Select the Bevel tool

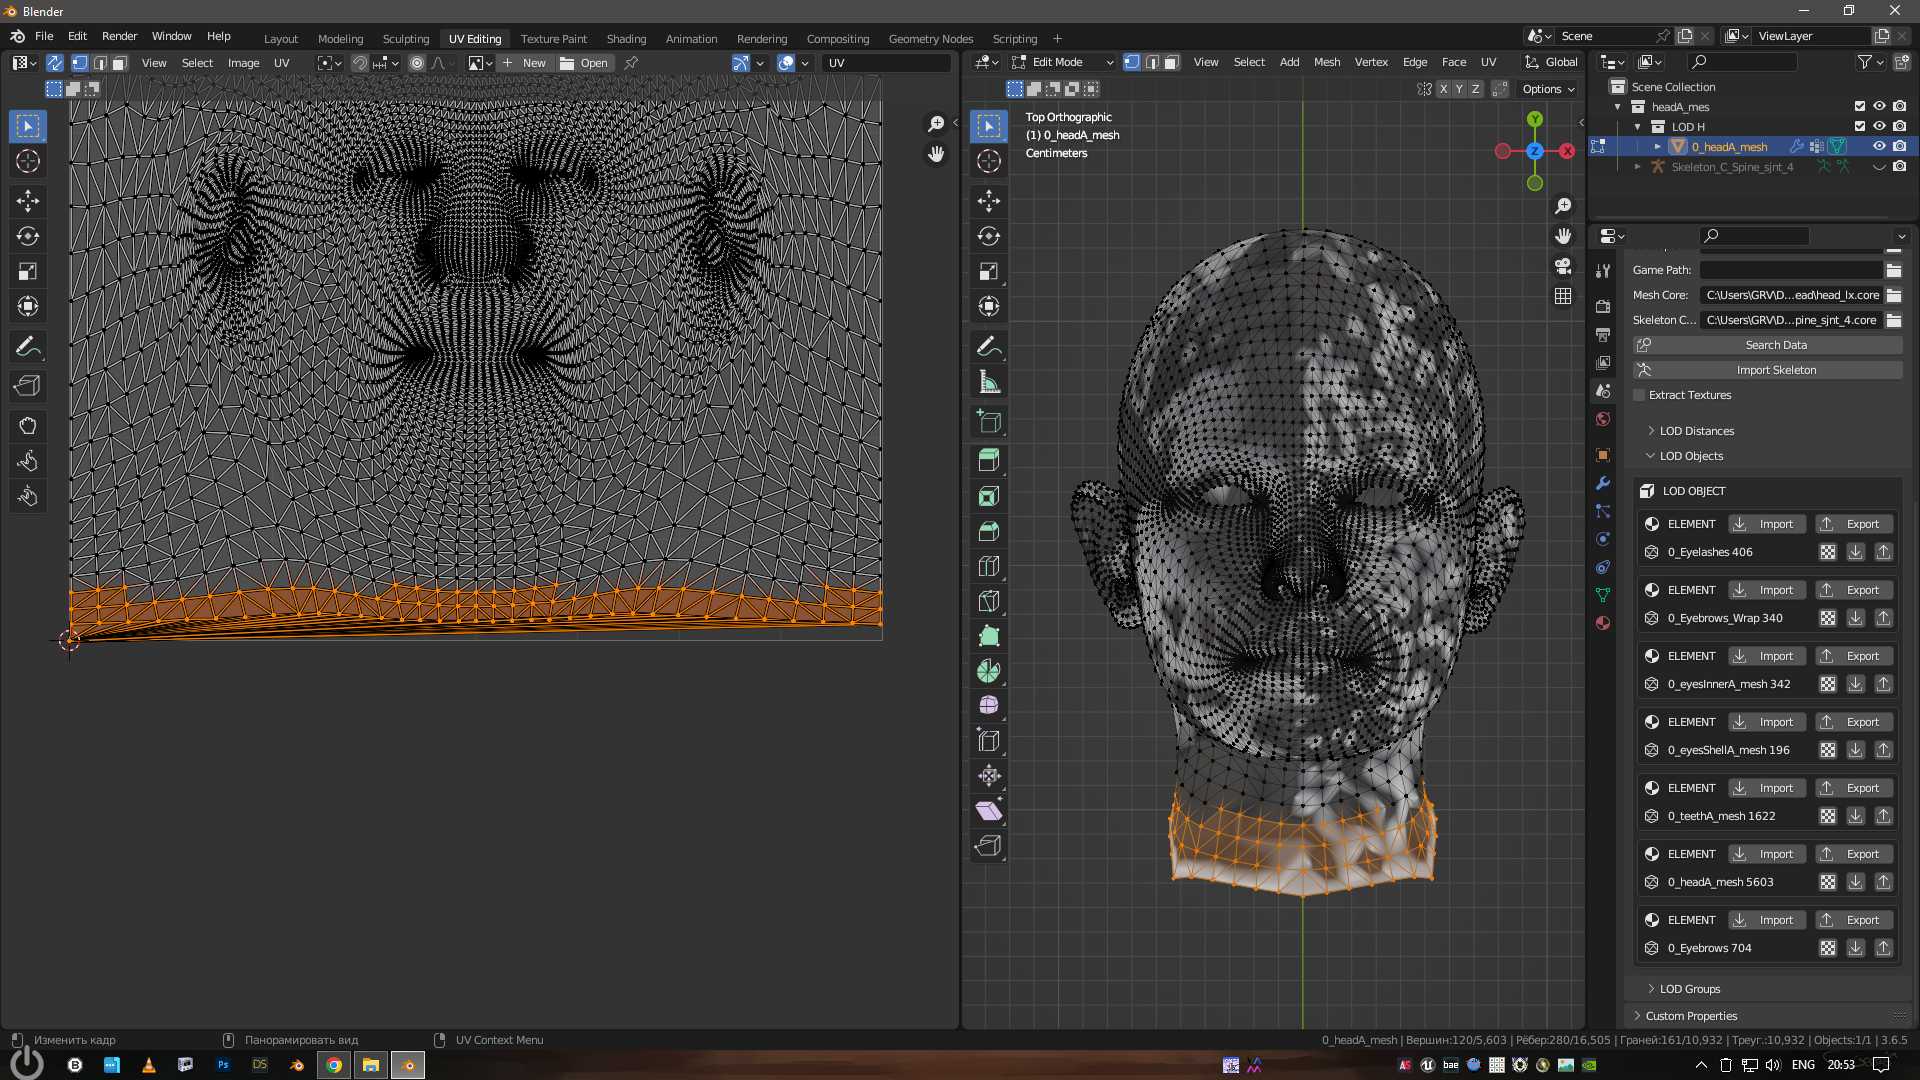[989, 531]
